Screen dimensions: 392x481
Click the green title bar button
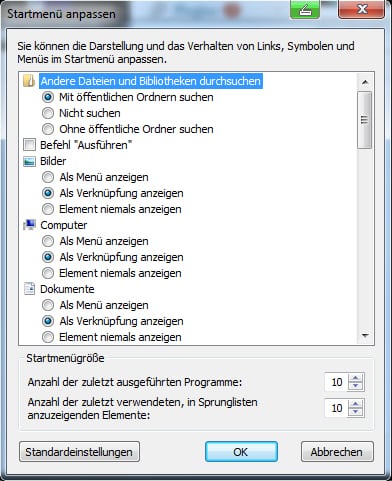point(305,9)
